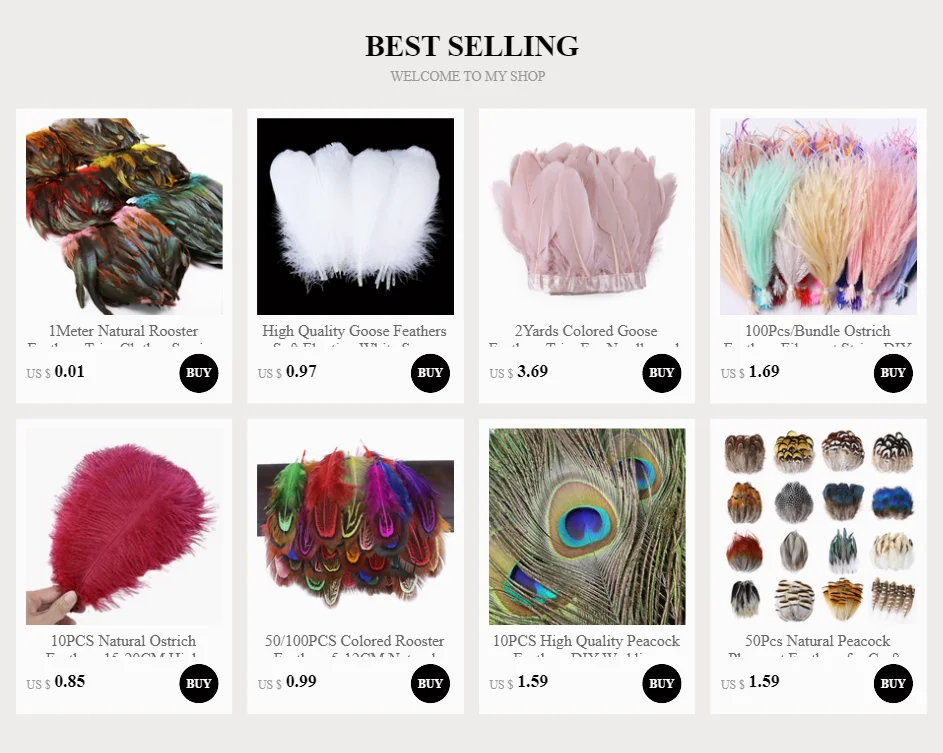The image size is (943, 753).
Task: Open the peacock eye feather image
Action: pyautogui.click(x=587, y=526)
